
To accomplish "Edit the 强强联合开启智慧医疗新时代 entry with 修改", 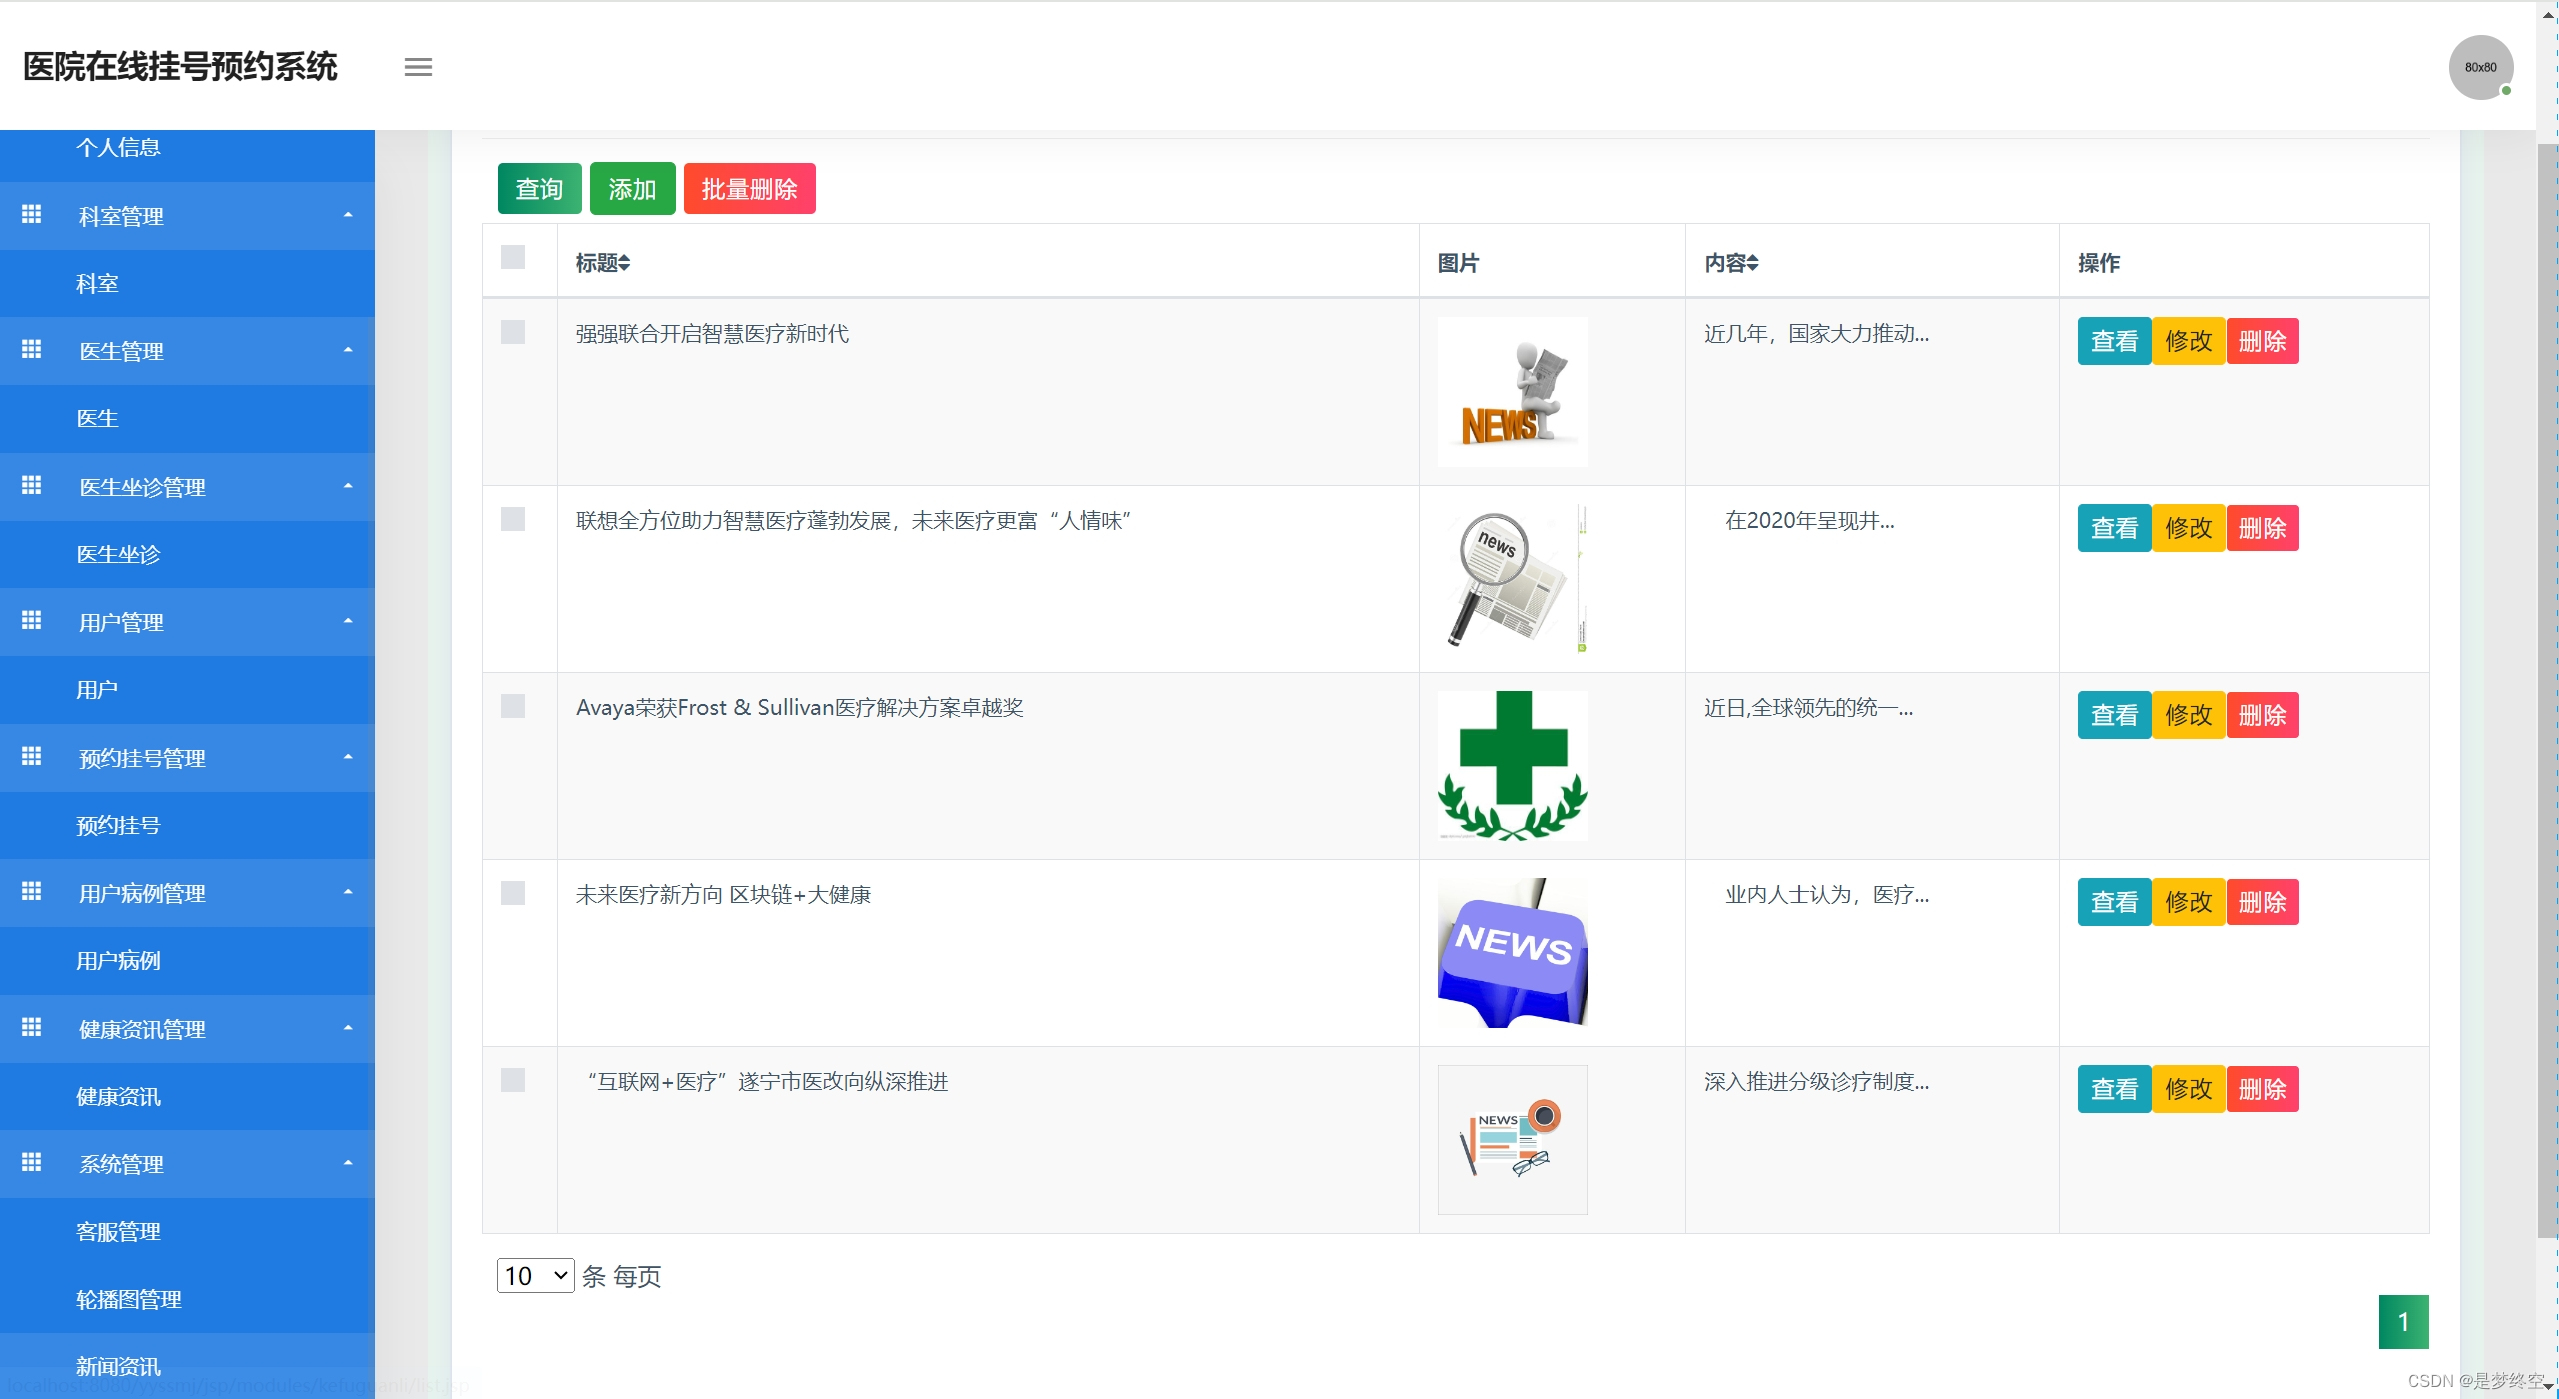I will [2189, 342].
